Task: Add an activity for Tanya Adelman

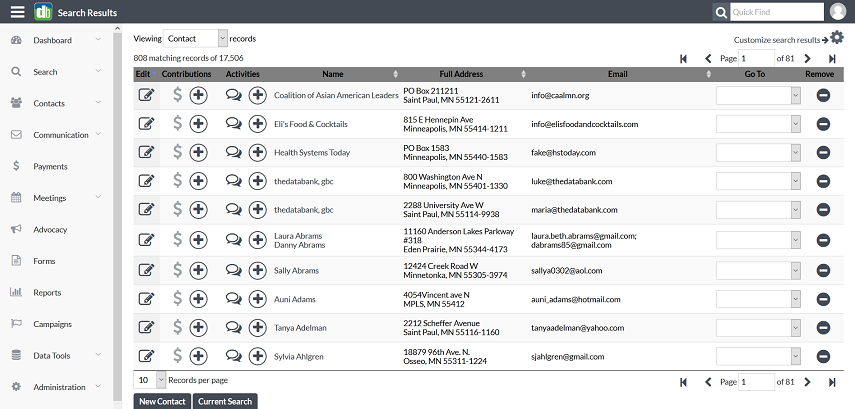Action: click(257, 328)
